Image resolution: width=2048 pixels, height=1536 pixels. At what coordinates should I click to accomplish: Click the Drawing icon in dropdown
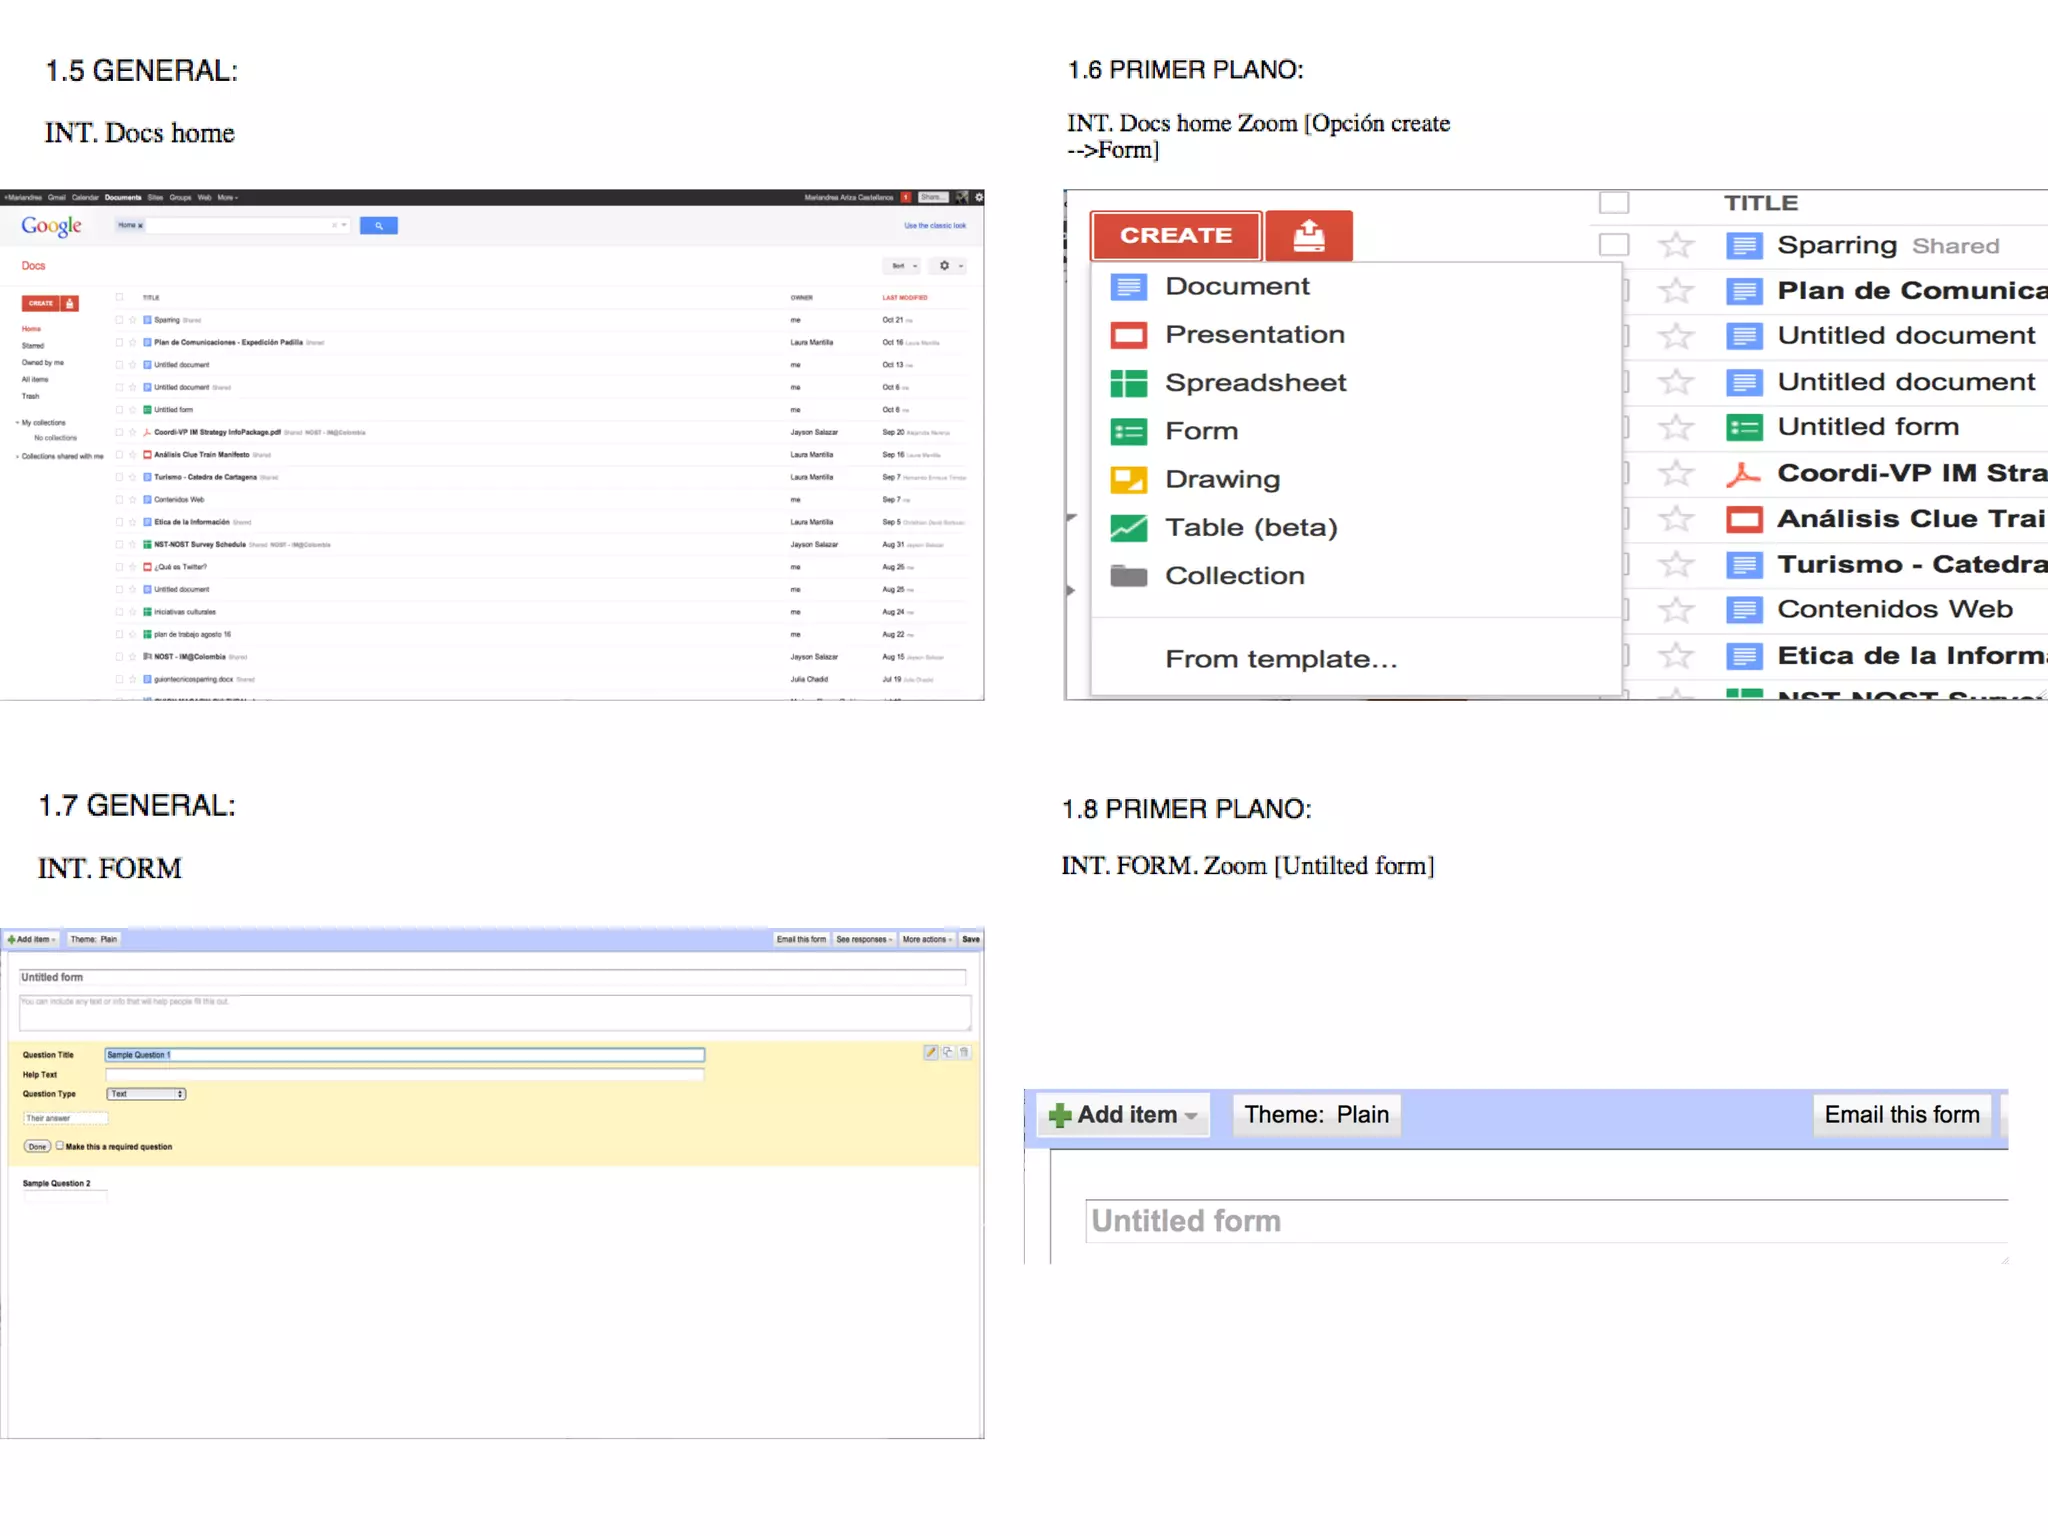coord(1128,480)
